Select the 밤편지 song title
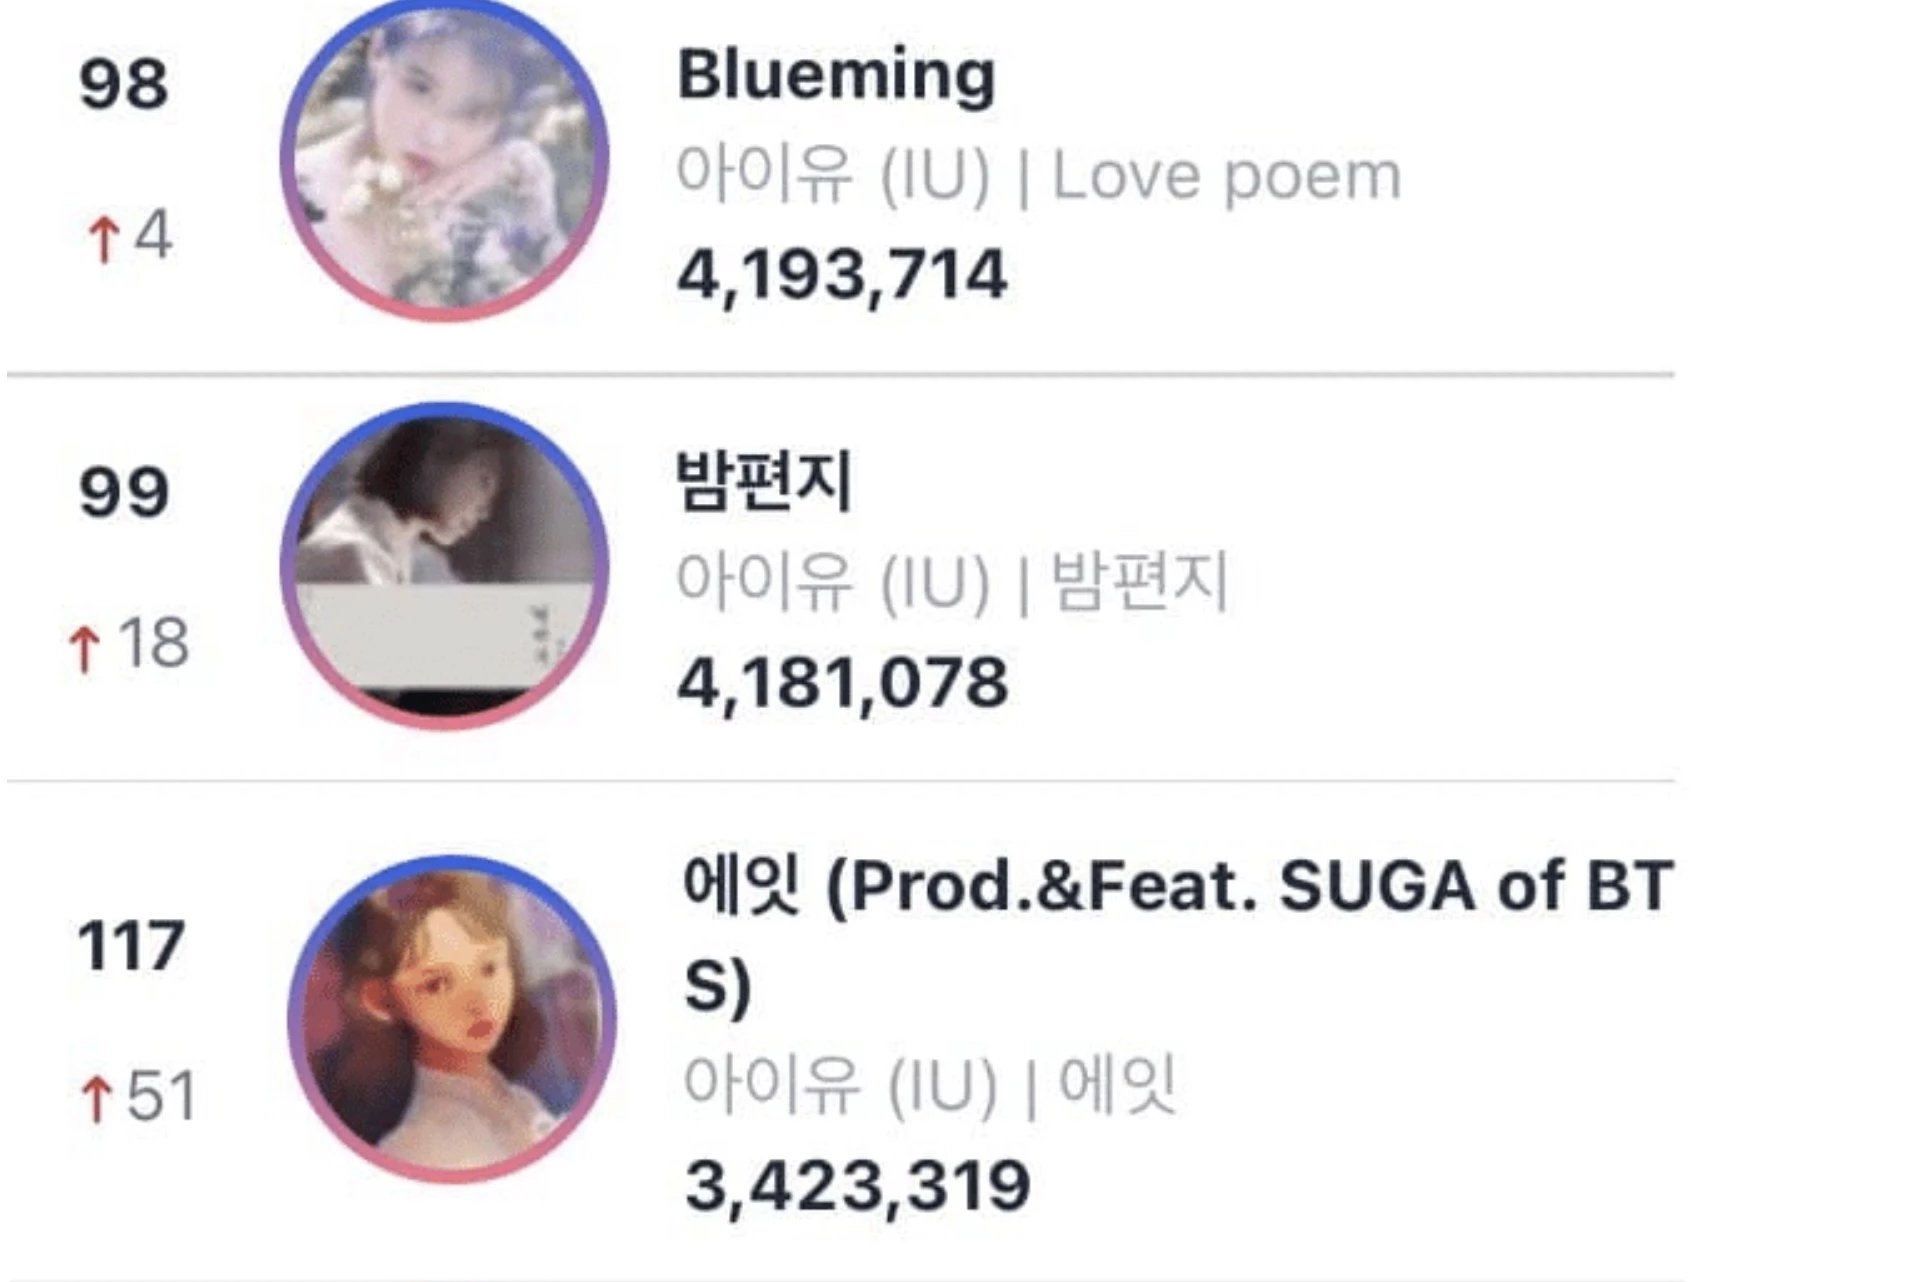This screenshot has width=1928, height=1282. click(764, 481)
